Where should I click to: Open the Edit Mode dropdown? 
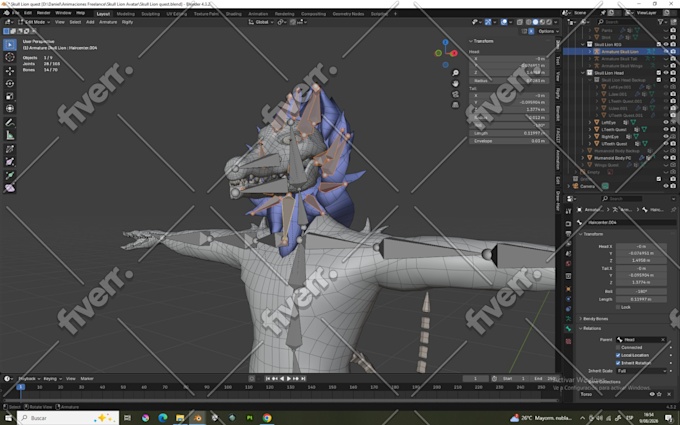tap(33, 22)
